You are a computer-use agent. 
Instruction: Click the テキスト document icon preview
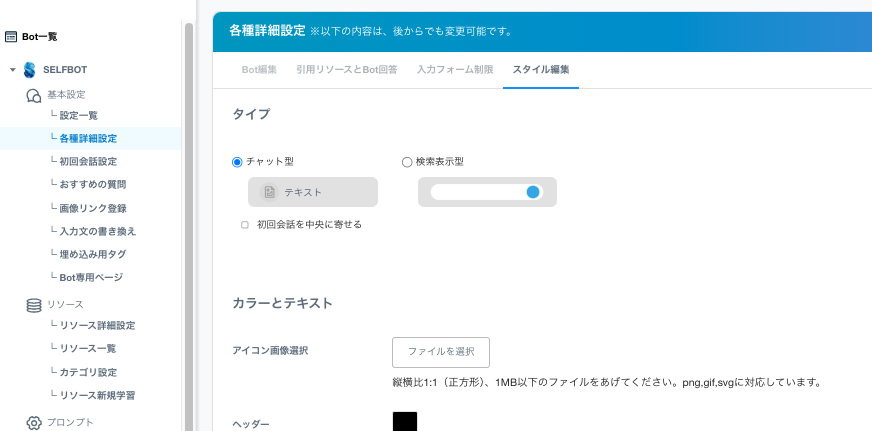click(x=269, y=192)
